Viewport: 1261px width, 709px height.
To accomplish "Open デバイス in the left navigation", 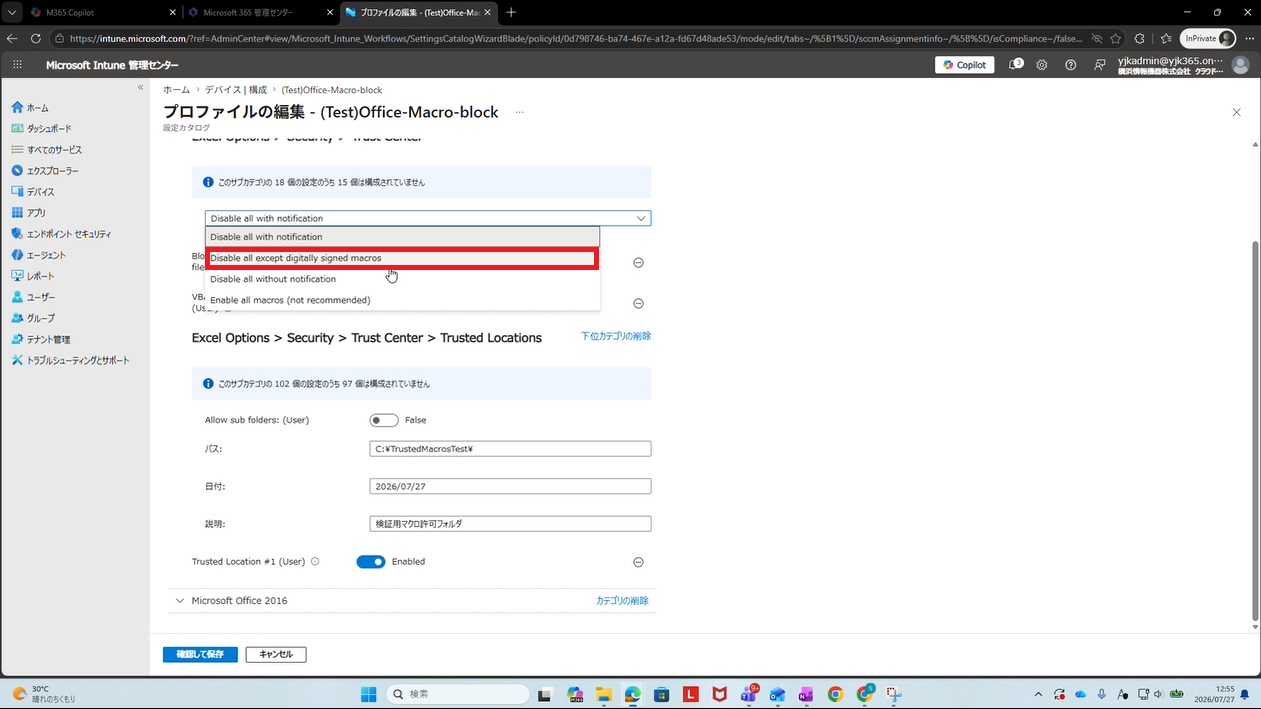I will [x=33, y=192].
